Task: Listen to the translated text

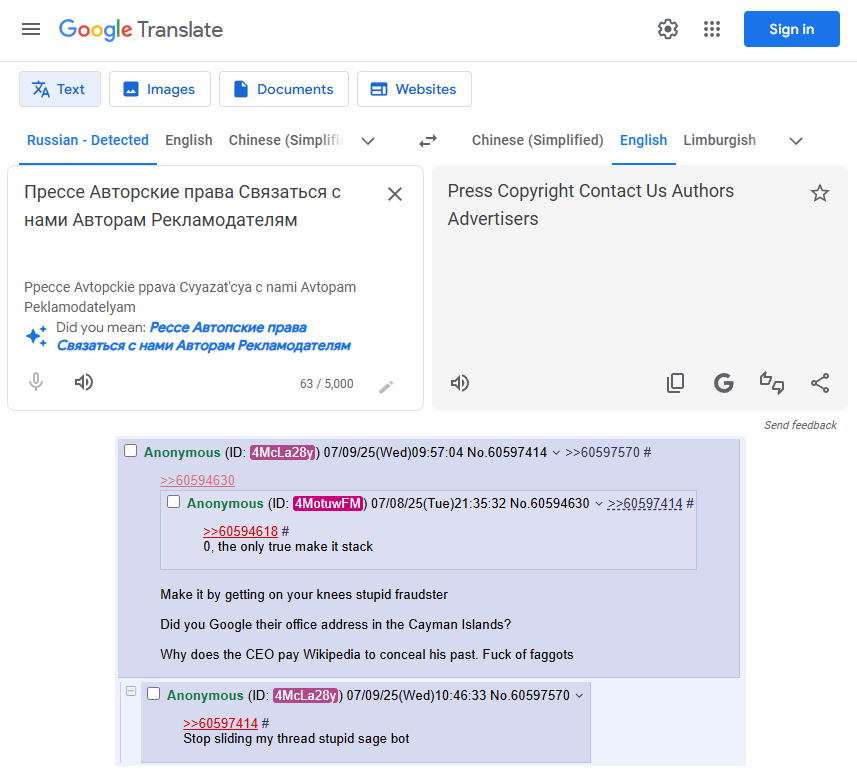Action: tap(460, 383)
